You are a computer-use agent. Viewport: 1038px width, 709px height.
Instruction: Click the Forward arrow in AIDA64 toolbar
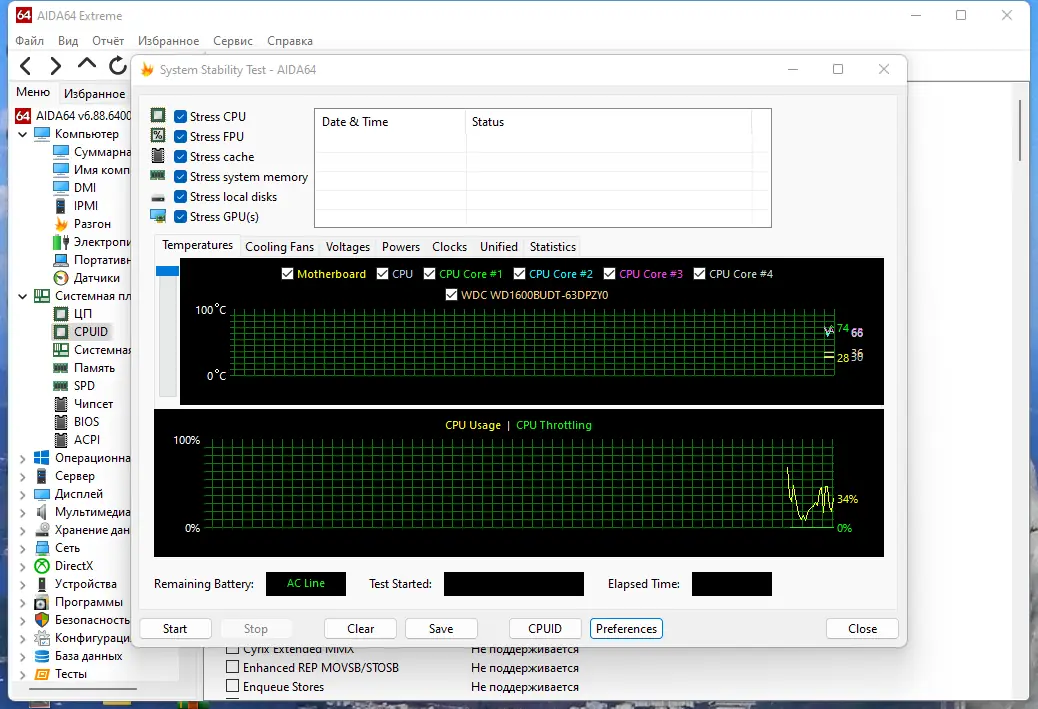click(56, 66)
